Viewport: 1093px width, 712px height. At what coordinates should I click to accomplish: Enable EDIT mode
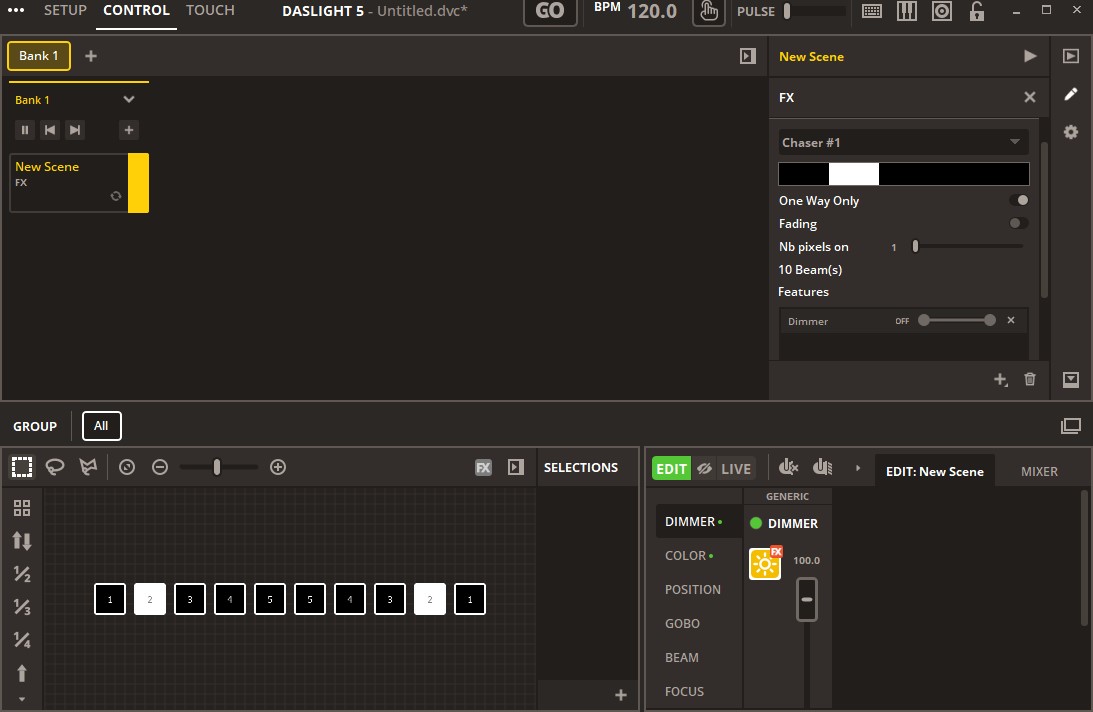click(671, 469)
